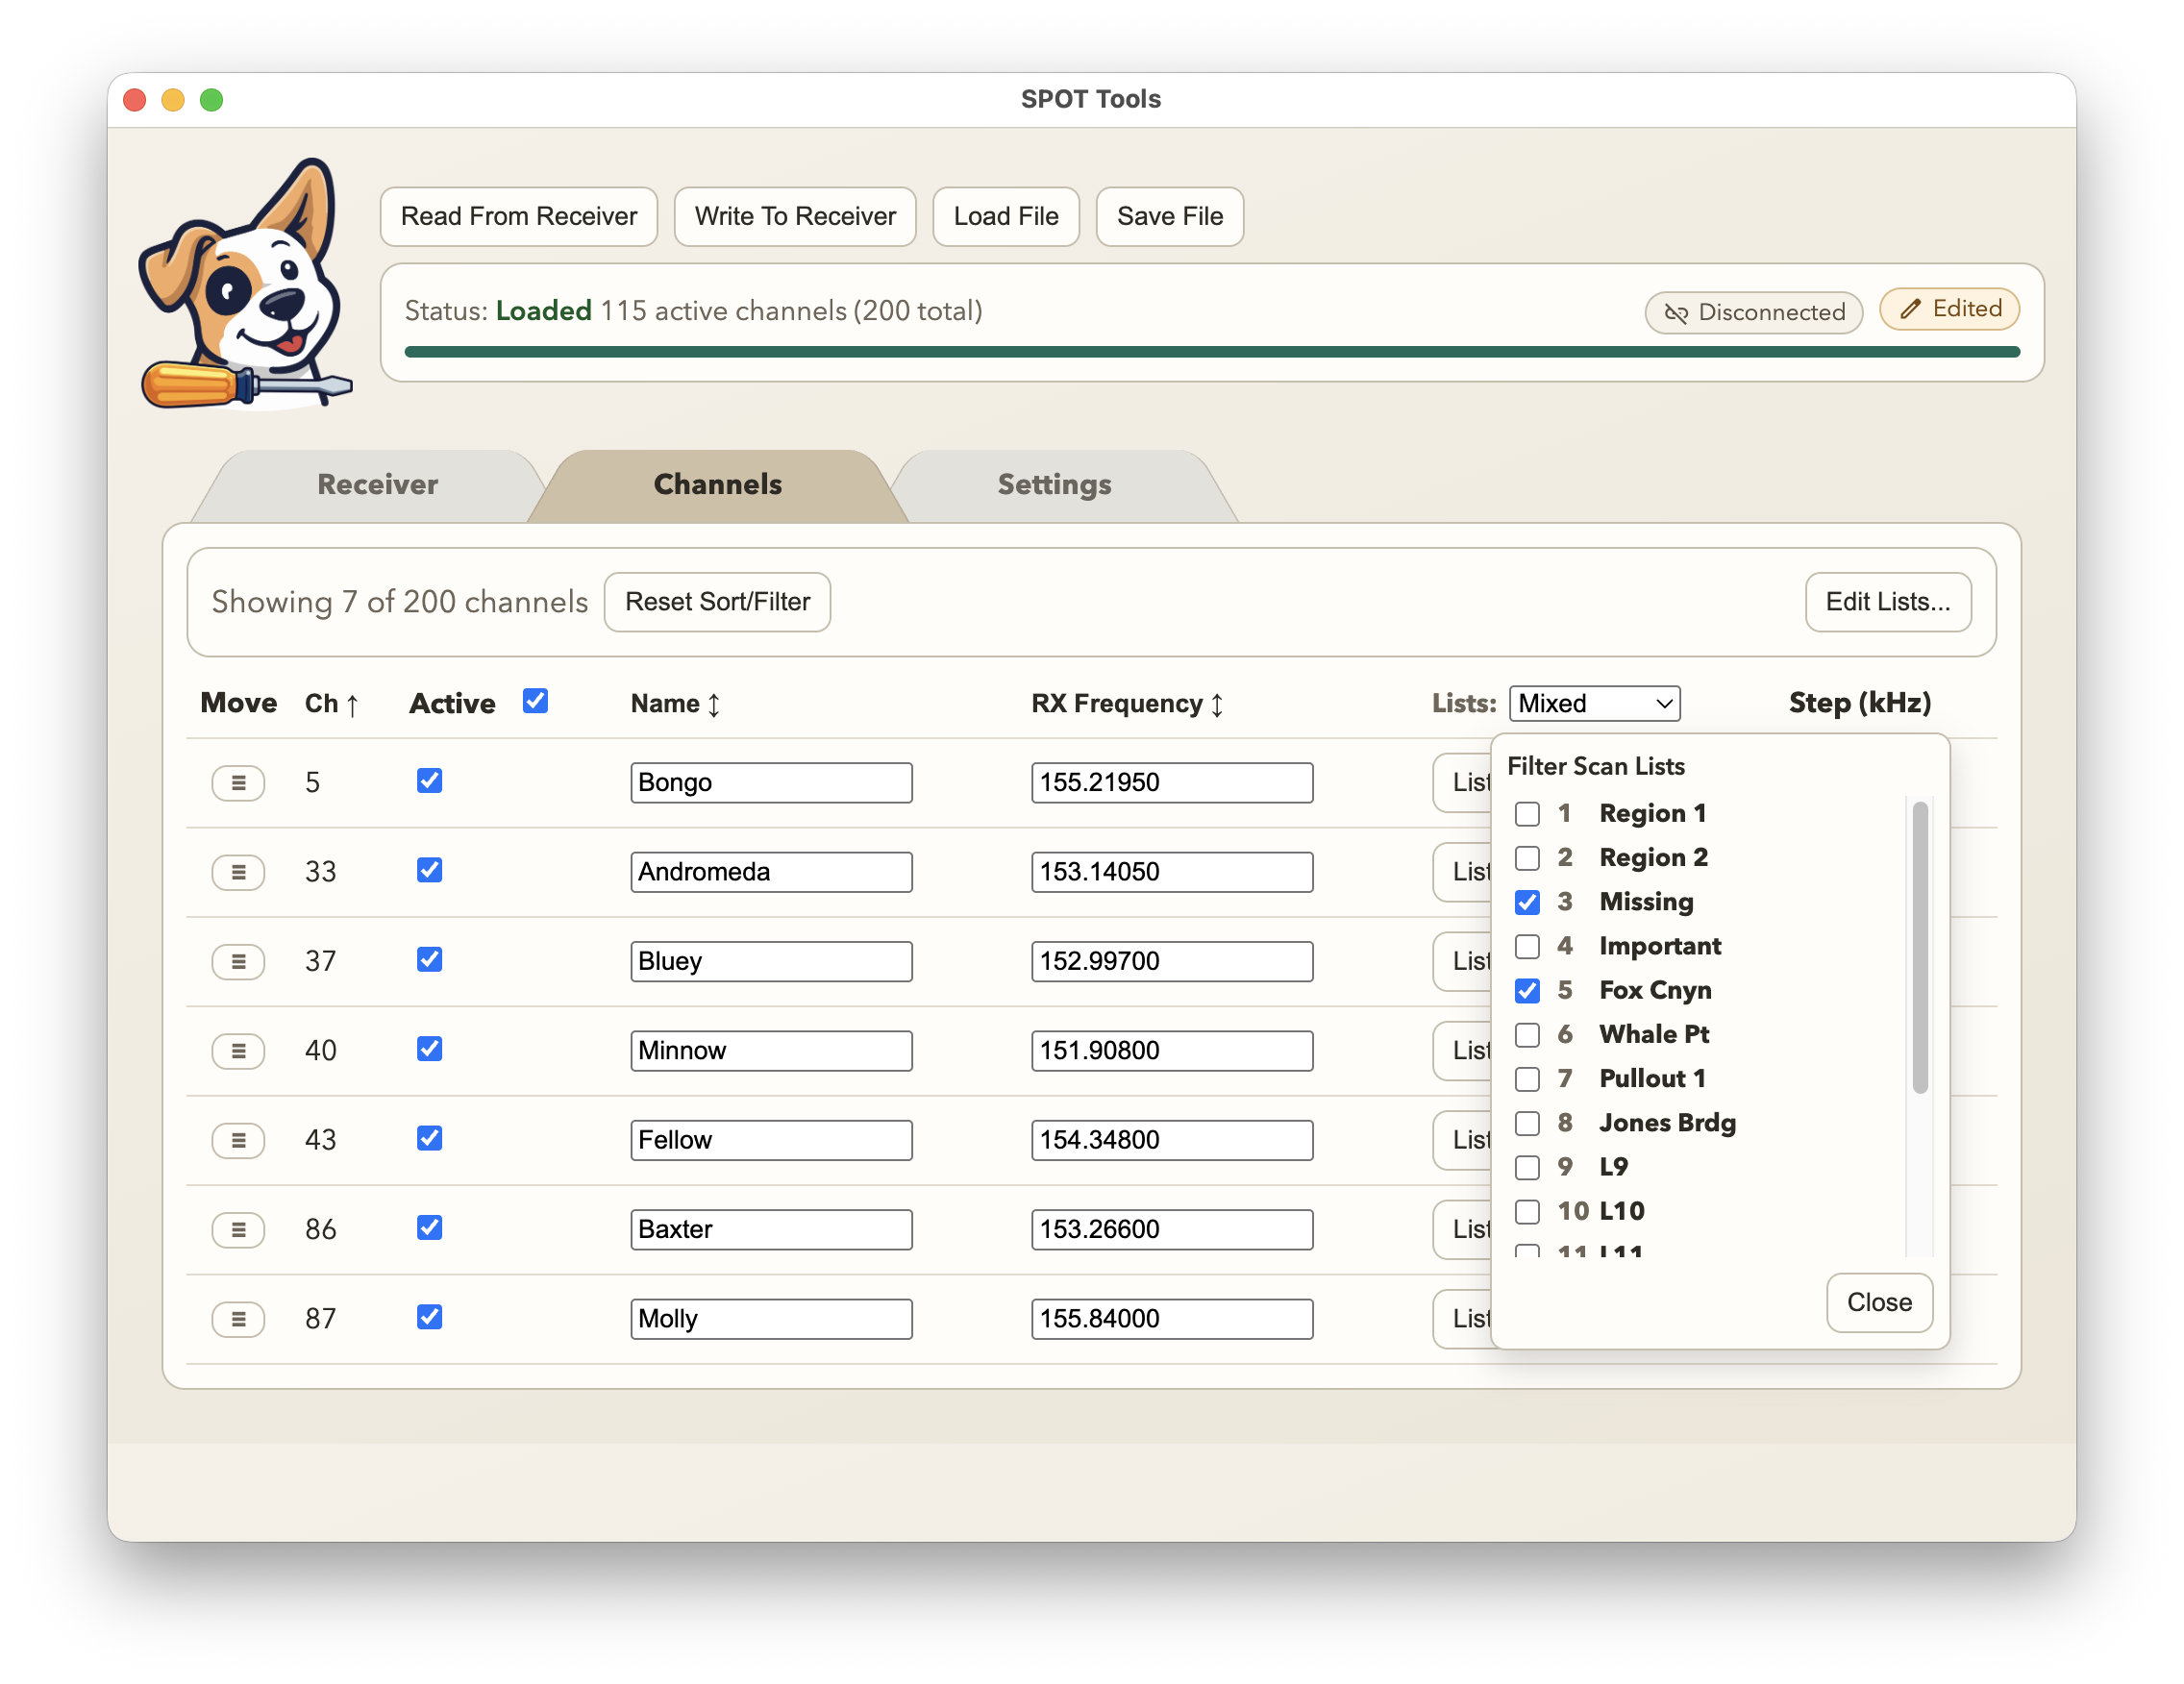
Task: Click the Step (kHz) column header
Action: click(x=1859, y=703)
